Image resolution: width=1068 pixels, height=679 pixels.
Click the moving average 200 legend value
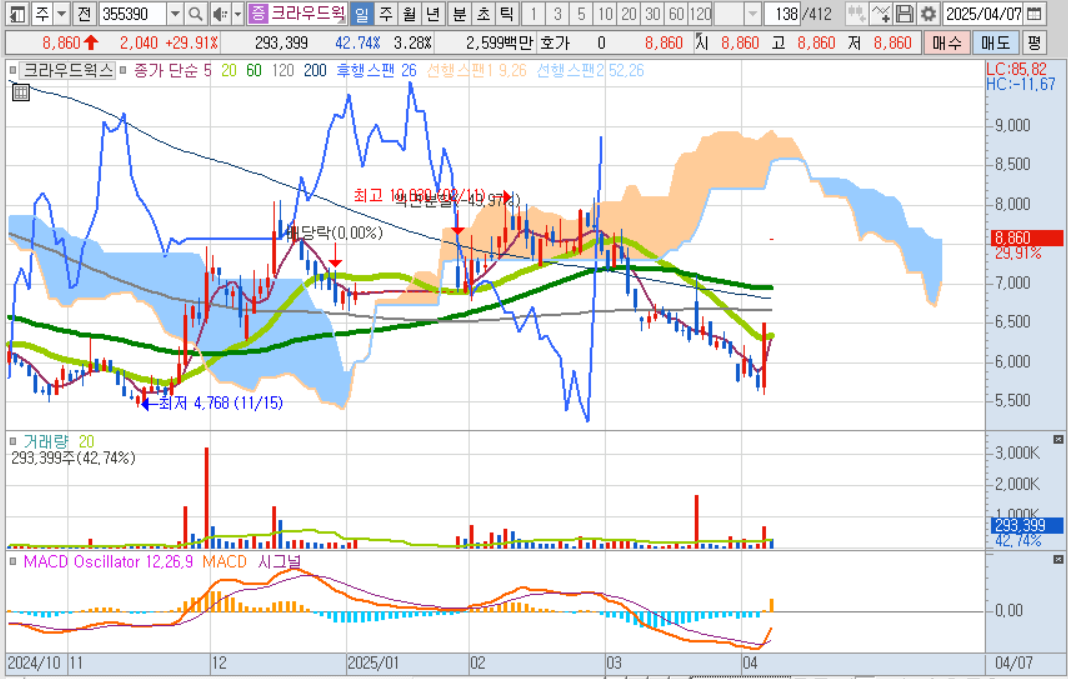coord(315,70)
